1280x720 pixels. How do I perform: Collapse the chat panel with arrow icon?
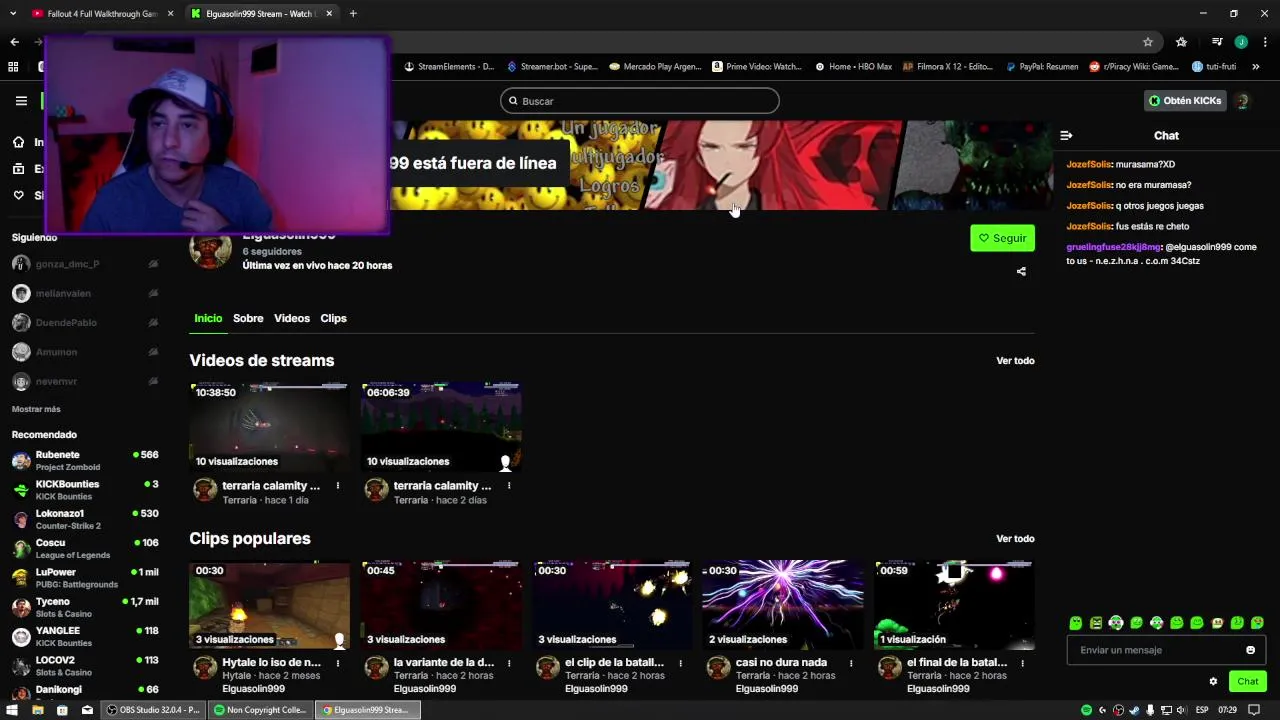coord(1066,135)
